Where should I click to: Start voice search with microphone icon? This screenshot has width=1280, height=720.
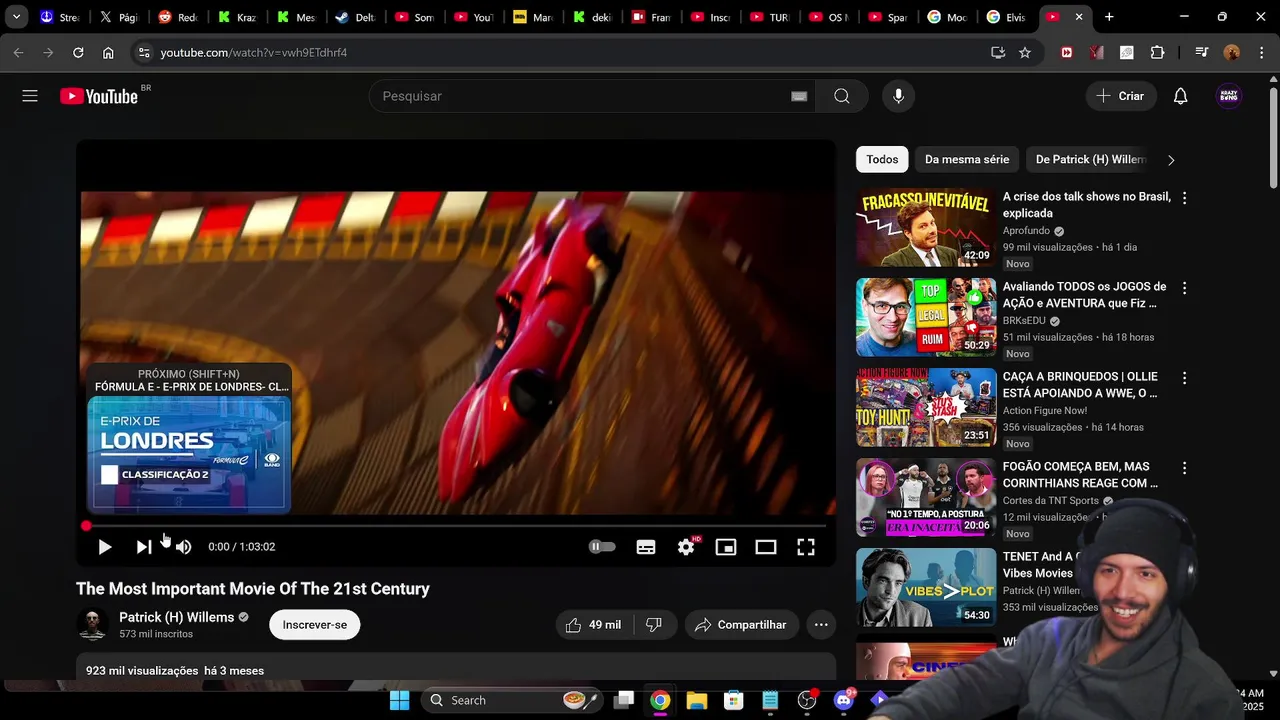[898, 96]
